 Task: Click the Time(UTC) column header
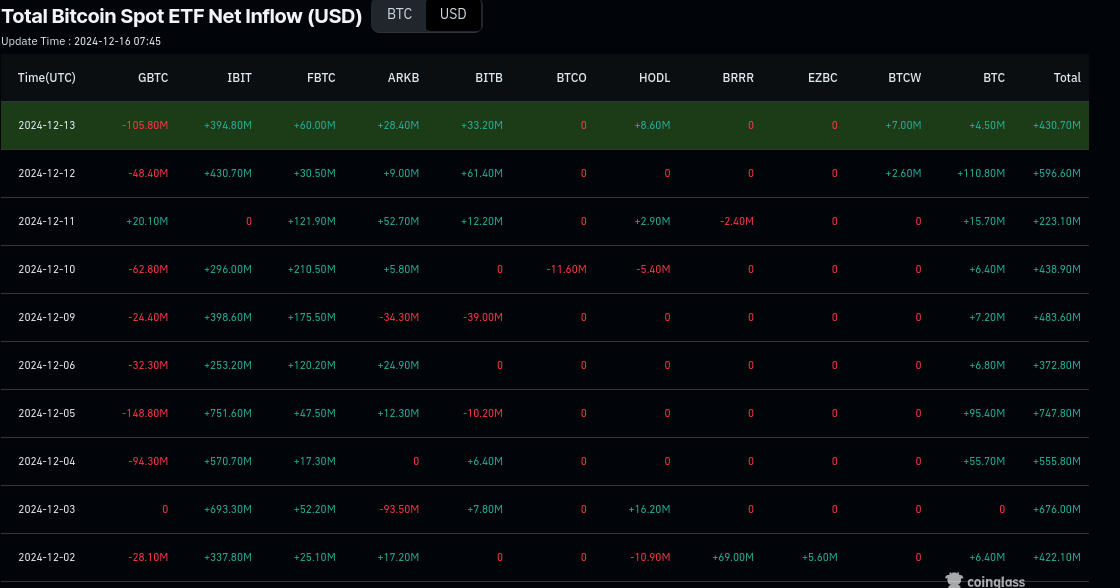tap(47, 78)
